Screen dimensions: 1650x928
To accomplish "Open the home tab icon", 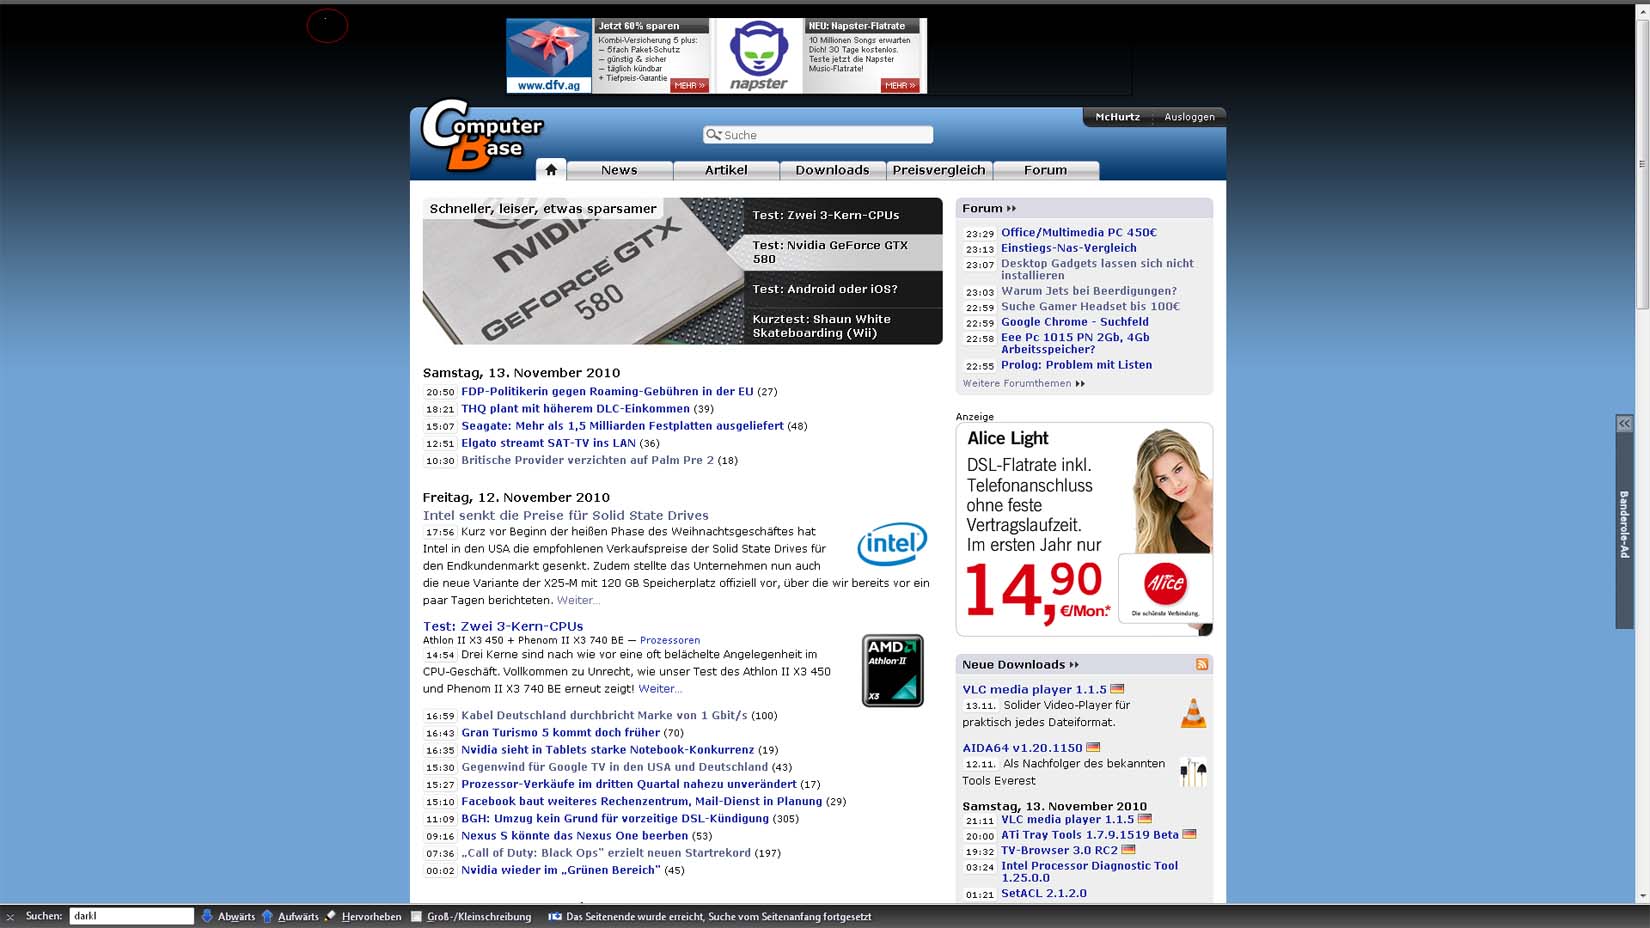I will point(551,170).
